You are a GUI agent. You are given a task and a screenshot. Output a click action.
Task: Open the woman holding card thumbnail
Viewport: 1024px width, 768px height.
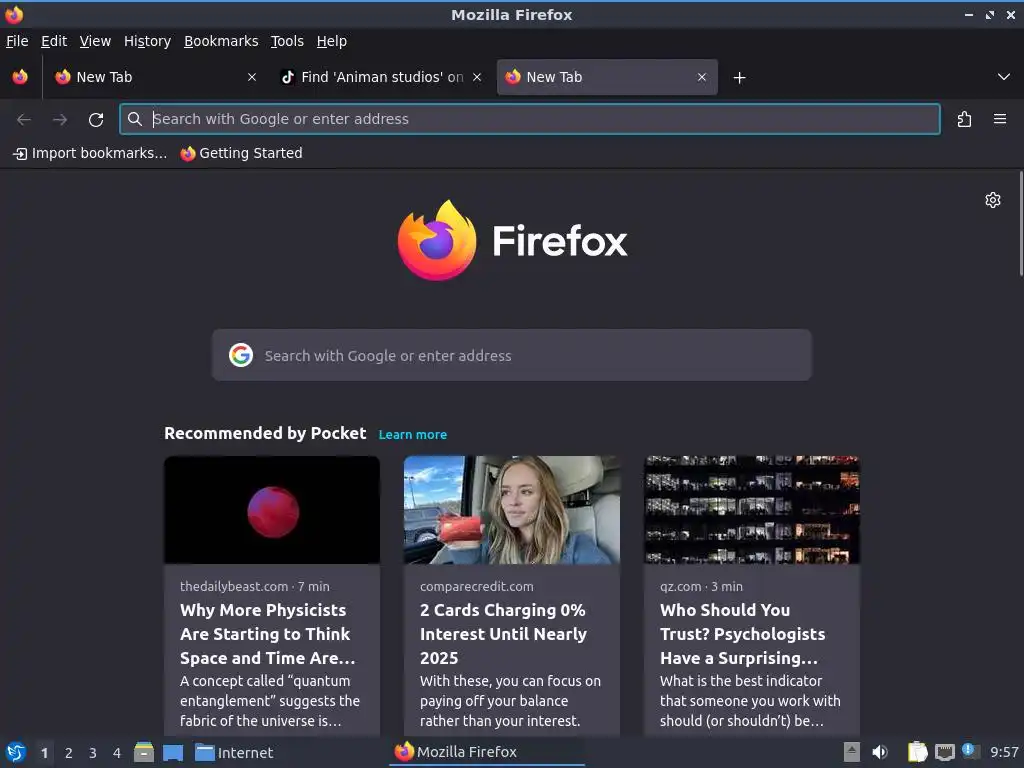511,509
